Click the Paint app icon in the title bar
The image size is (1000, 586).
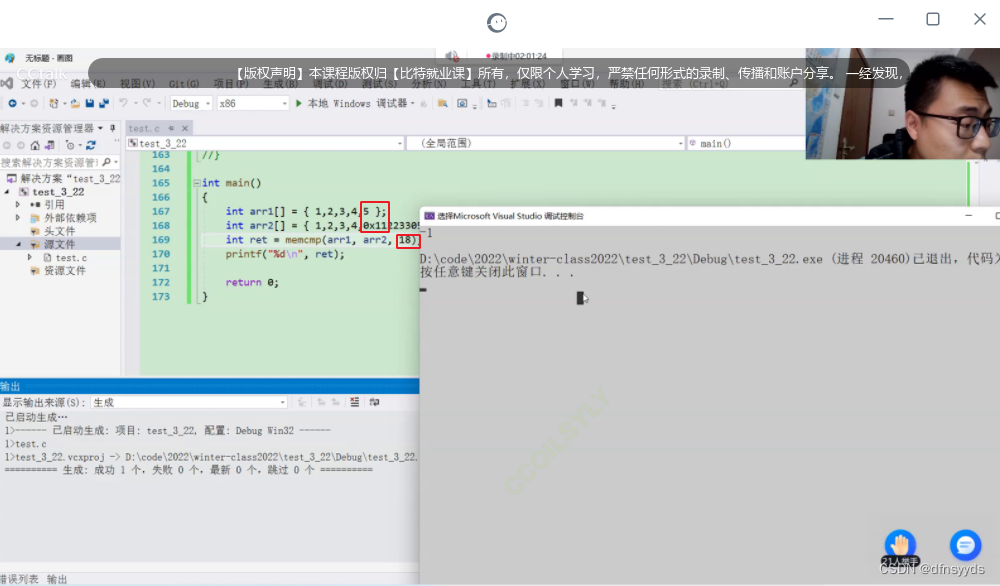(x=10, y=58)
